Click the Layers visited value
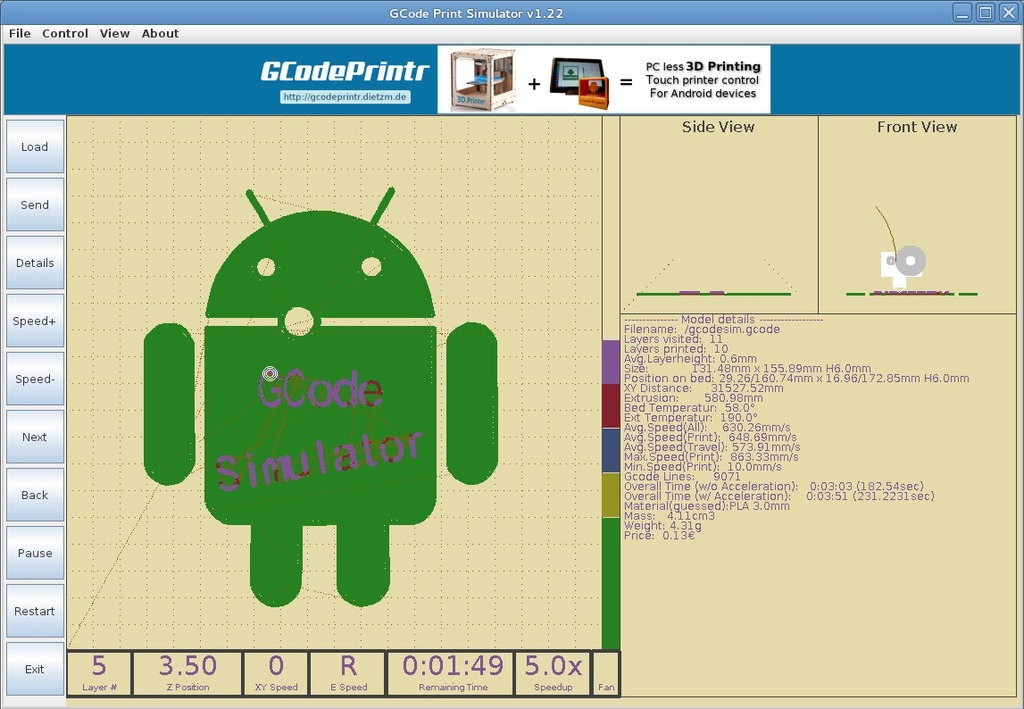 click(x=716, y=339)
